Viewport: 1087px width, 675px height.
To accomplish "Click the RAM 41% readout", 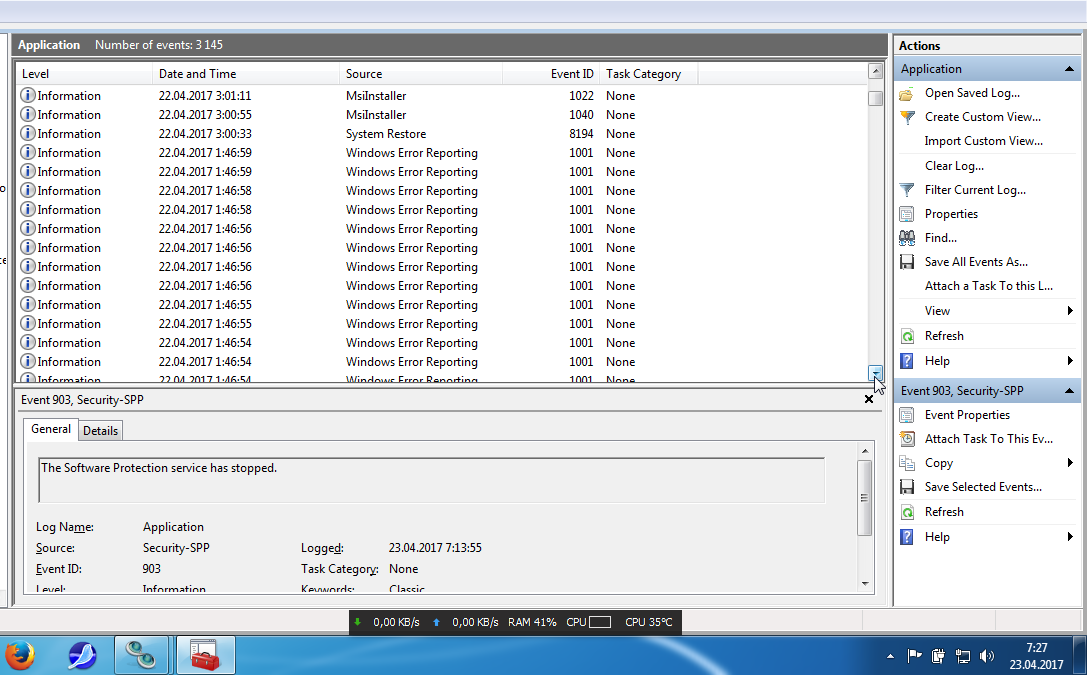I will [x=532, y=622].
